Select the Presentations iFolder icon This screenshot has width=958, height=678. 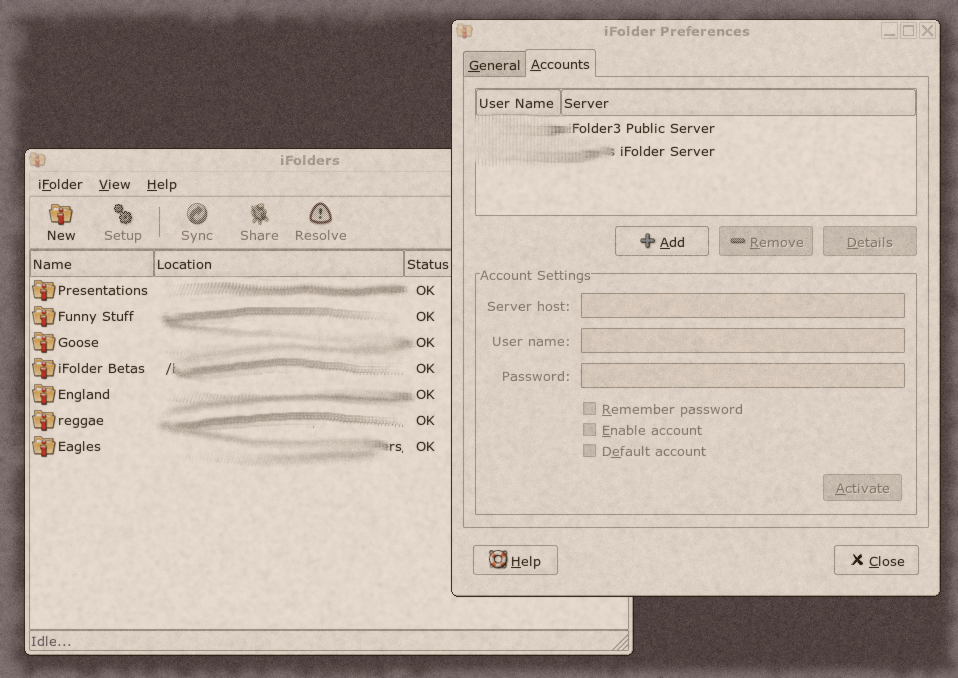click(x=44, y=290)
